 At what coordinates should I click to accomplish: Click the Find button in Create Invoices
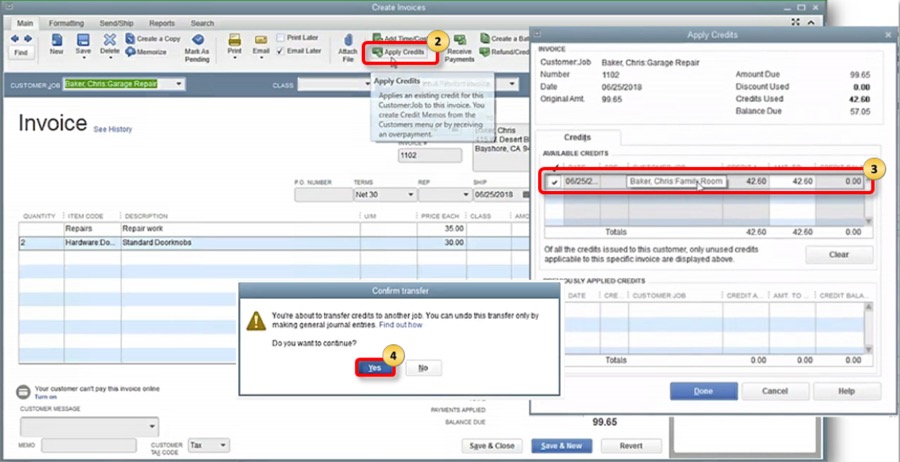point(21,53)
